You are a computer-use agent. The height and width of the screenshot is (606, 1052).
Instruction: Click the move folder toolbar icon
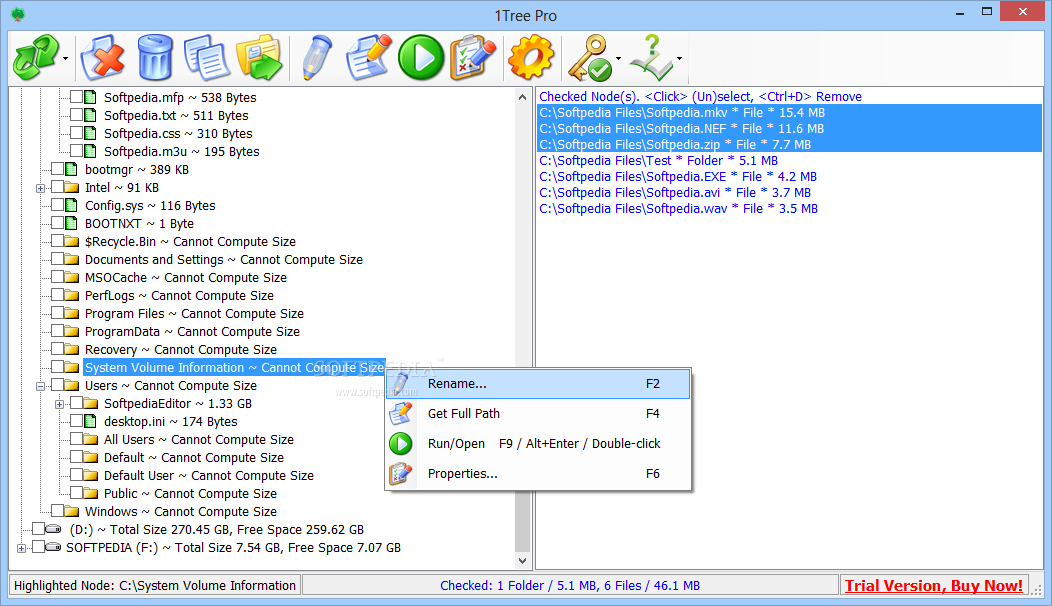[x=259, y=58]
